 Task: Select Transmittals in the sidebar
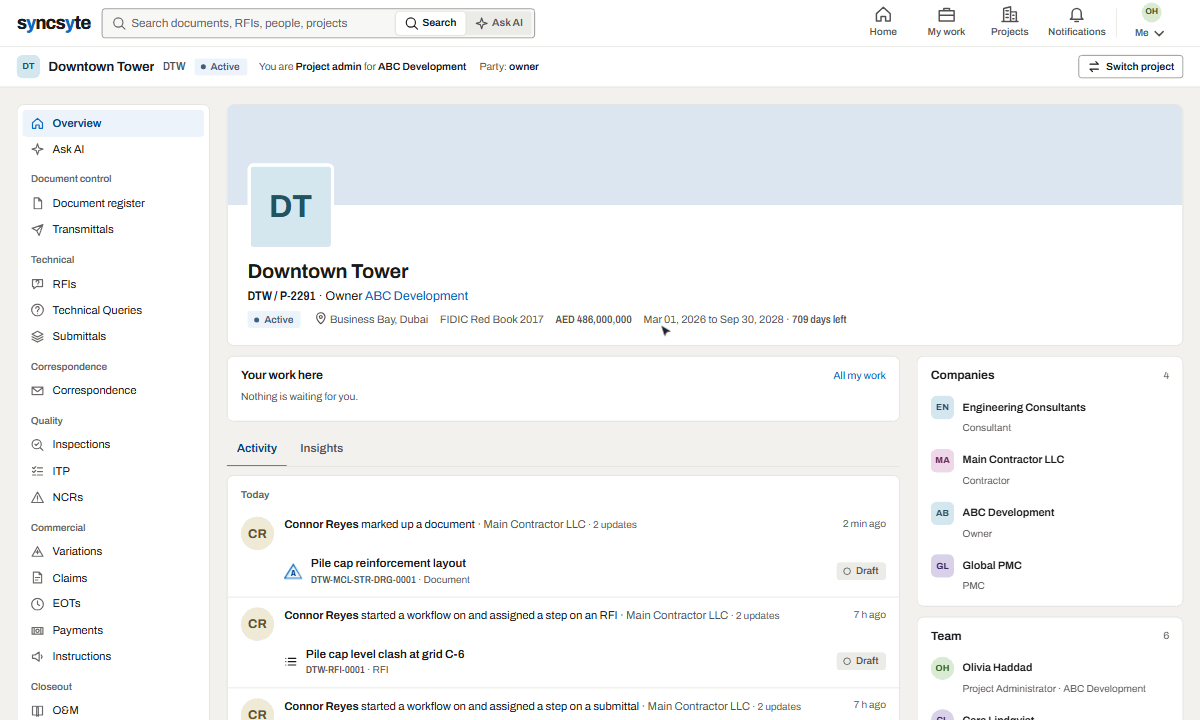point(113,229)
